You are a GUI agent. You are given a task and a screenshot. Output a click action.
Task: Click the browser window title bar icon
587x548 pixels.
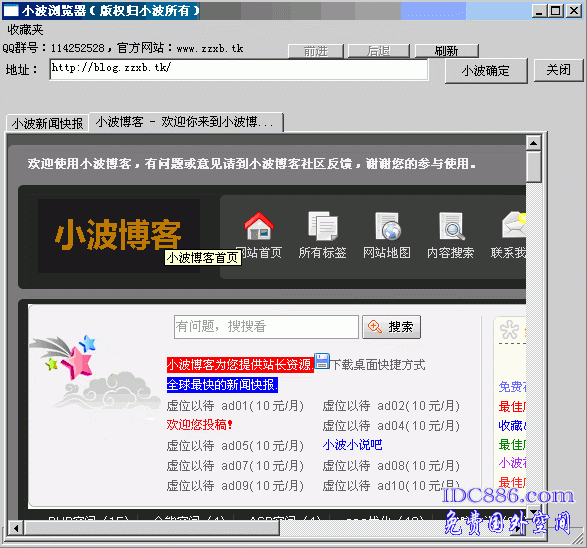[10, 10]
